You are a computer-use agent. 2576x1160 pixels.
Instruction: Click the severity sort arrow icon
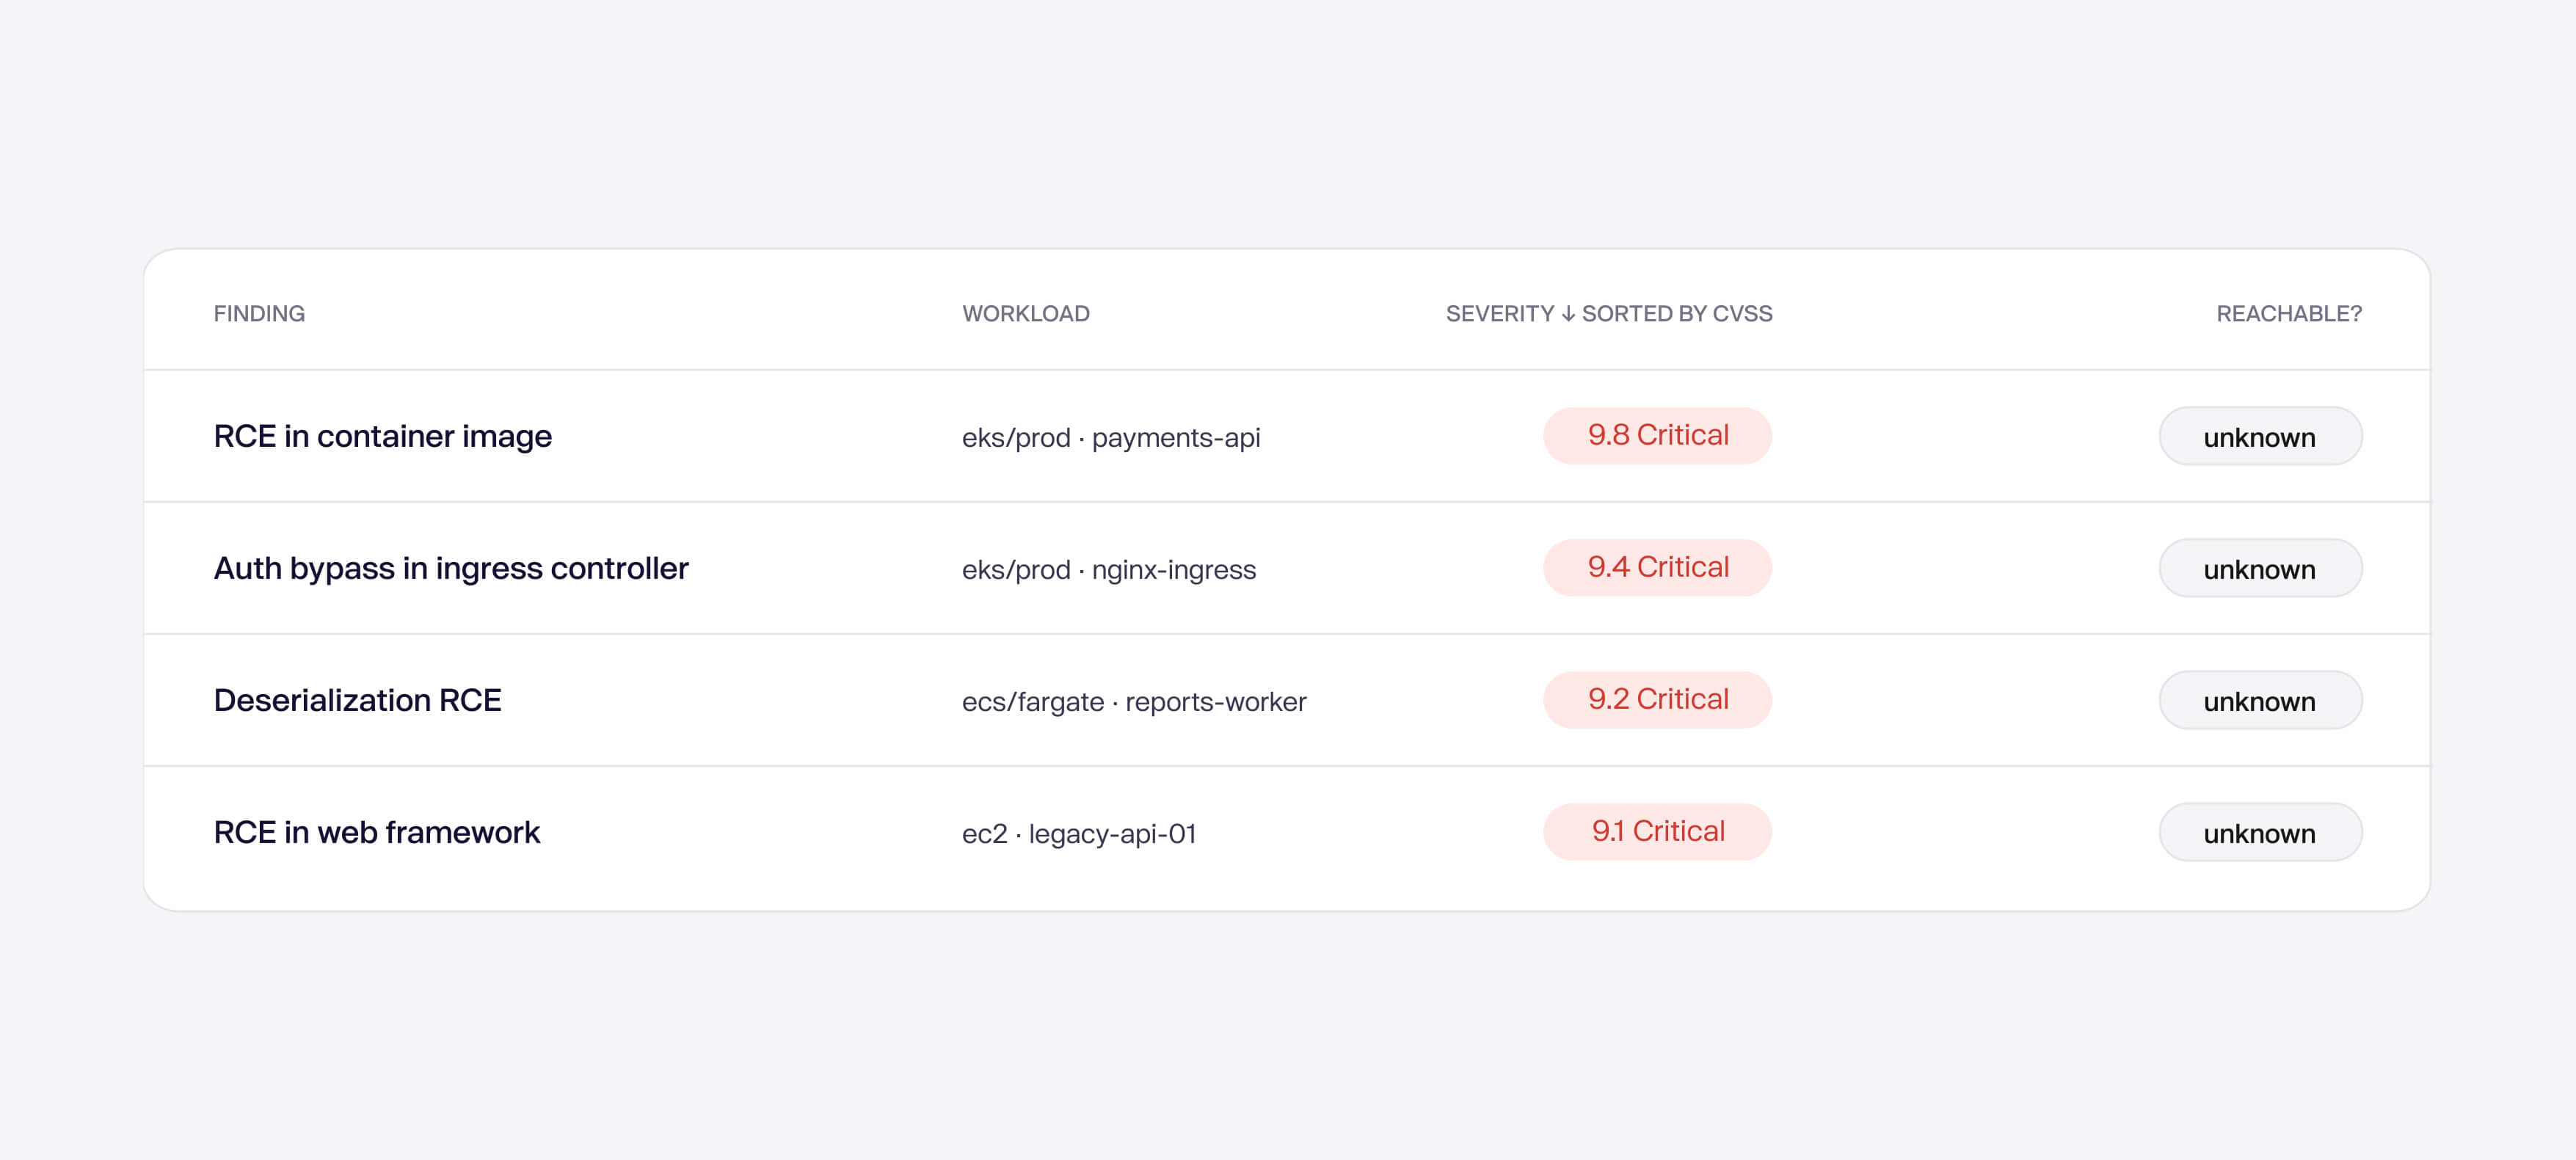[x=1568, y=314]
